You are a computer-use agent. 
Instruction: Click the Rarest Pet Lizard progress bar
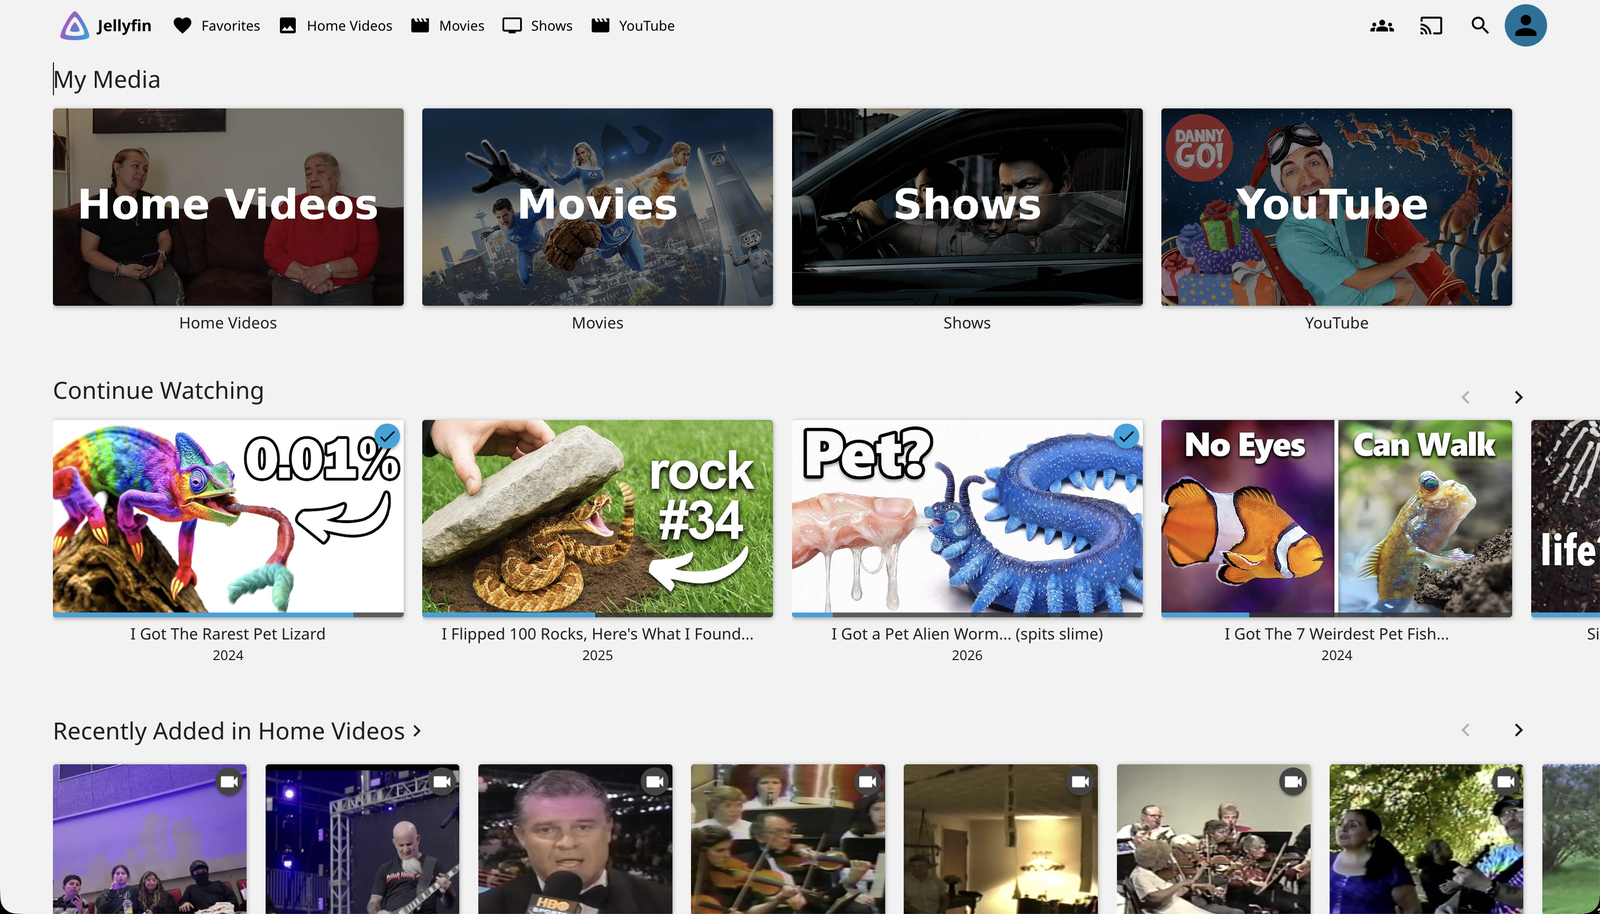(228, 614)
